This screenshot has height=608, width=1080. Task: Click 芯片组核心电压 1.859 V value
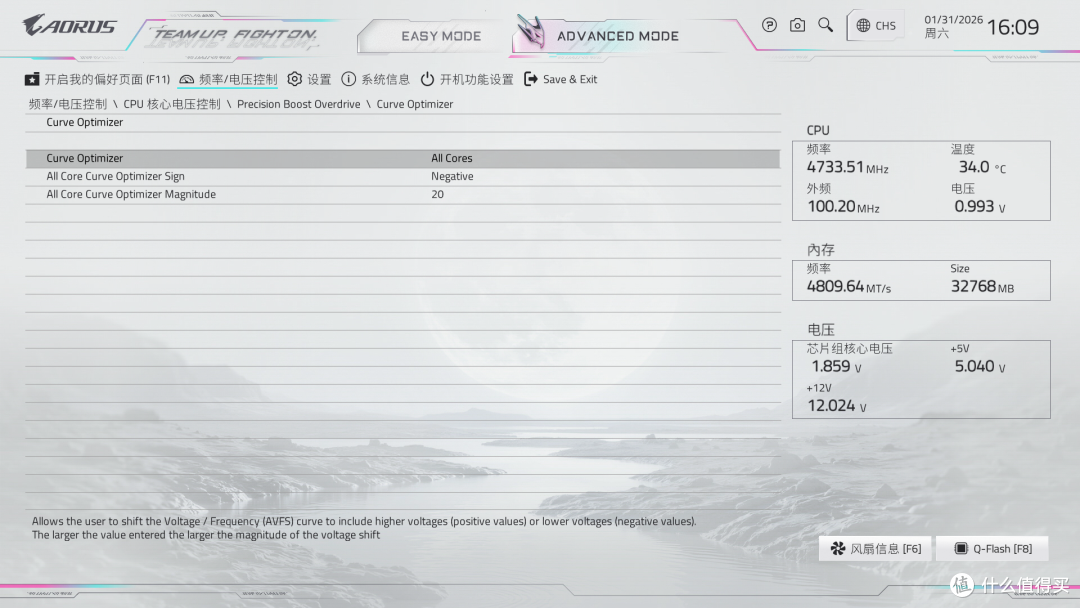point(836,366)
